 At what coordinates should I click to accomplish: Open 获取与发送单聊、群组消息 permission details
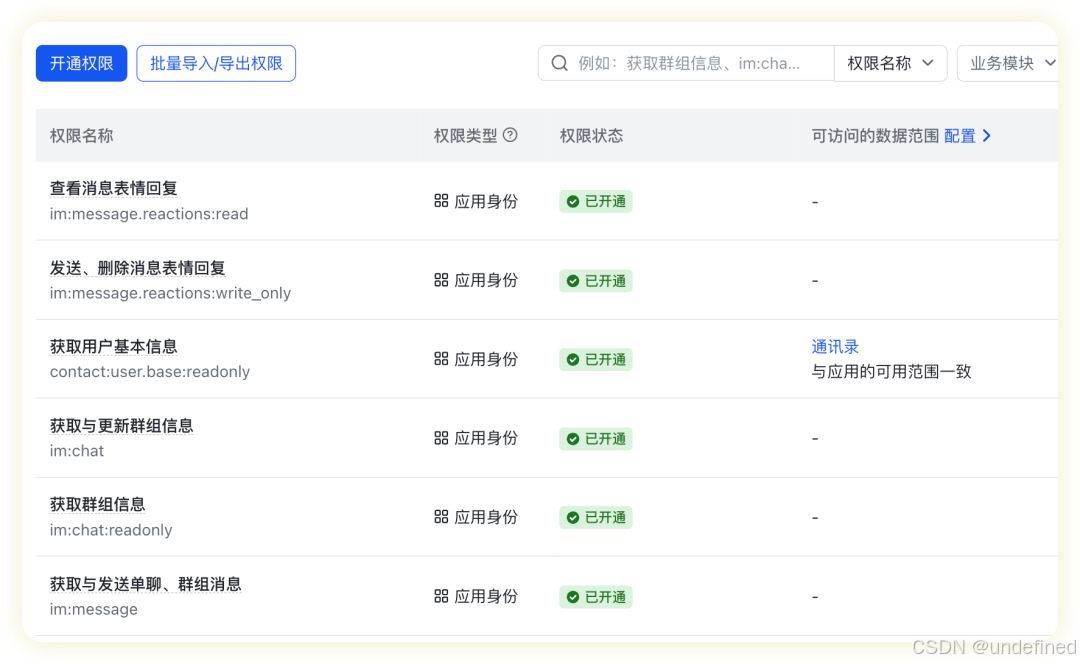[x=145, y=583]
